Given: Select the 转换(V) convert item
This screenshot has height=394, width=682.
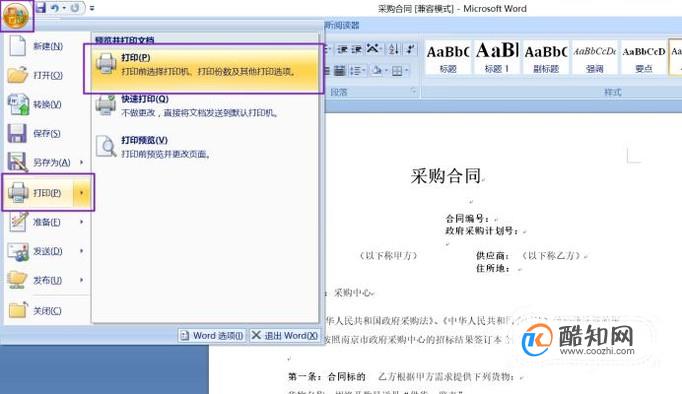Looking at the screenshot, I should 35,104.
